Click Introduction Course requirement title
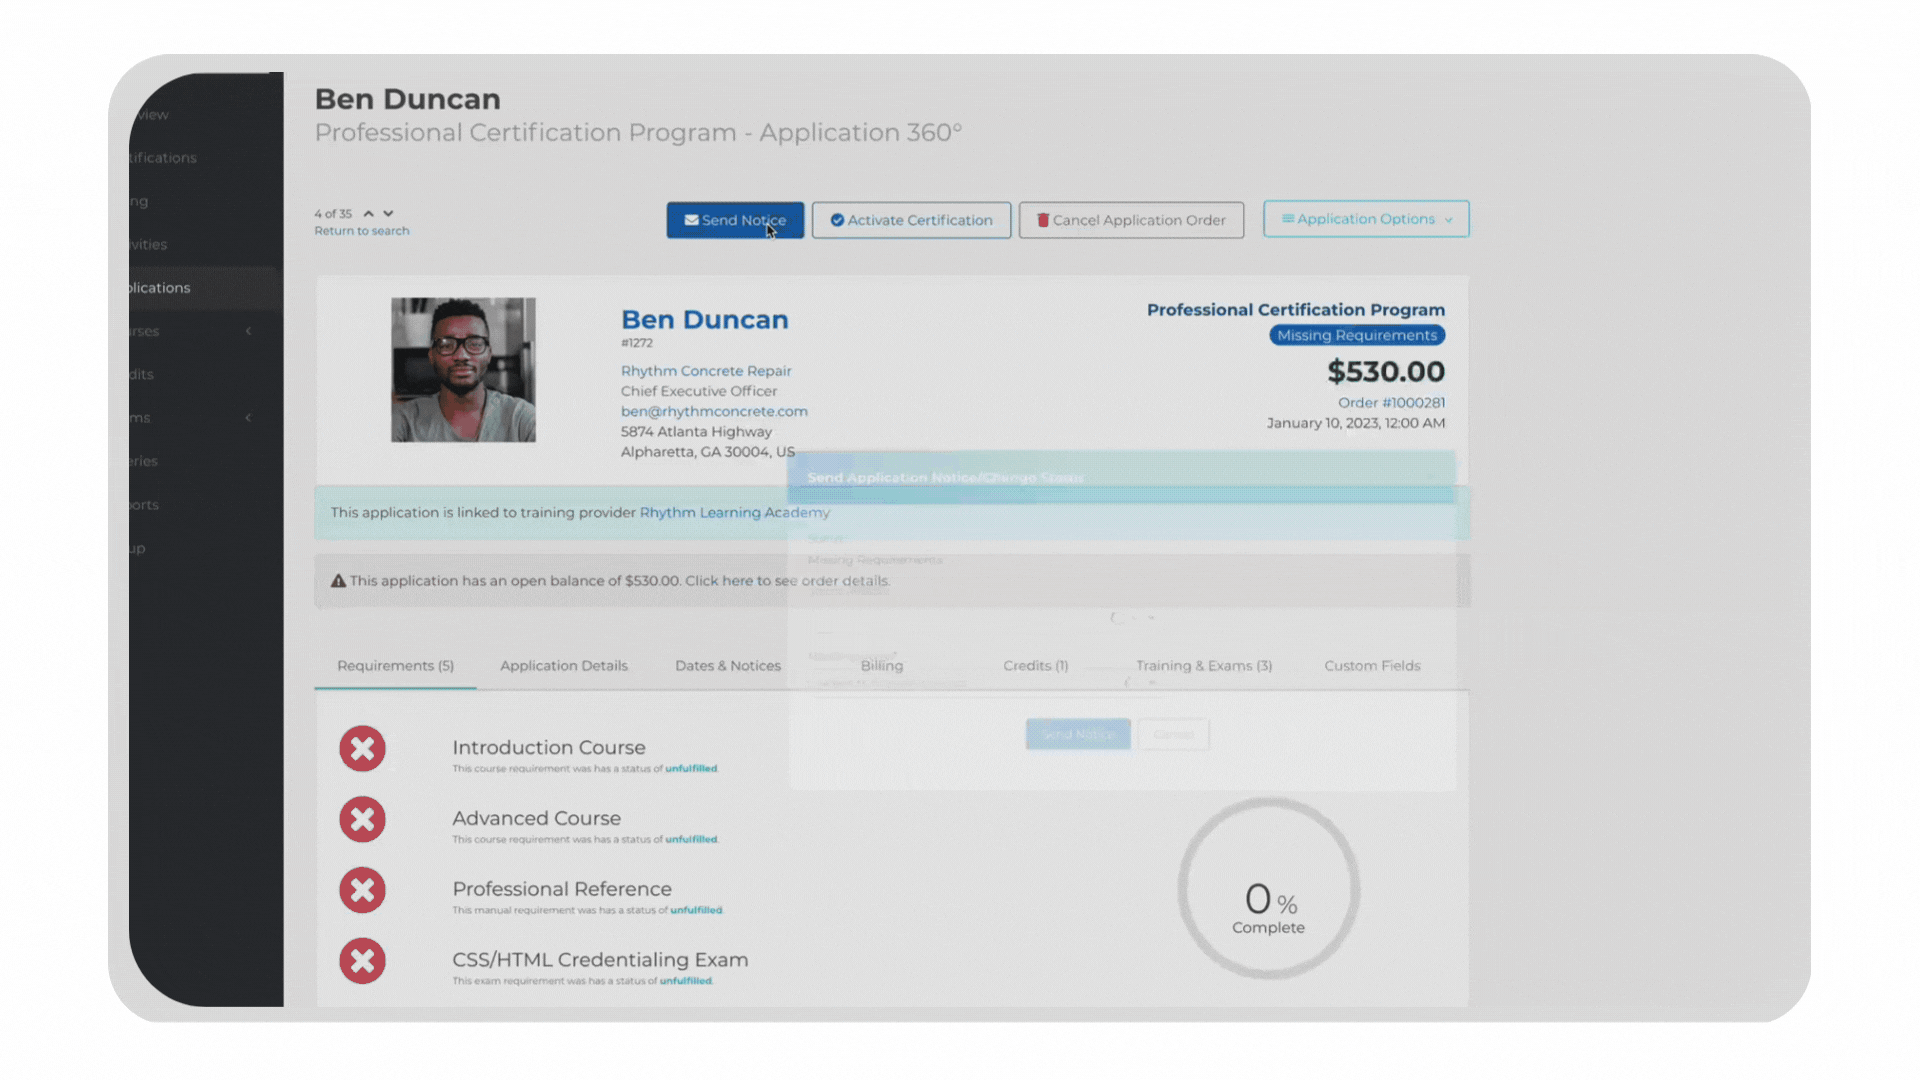1920x1080 pixels. [x=549, y=748]
